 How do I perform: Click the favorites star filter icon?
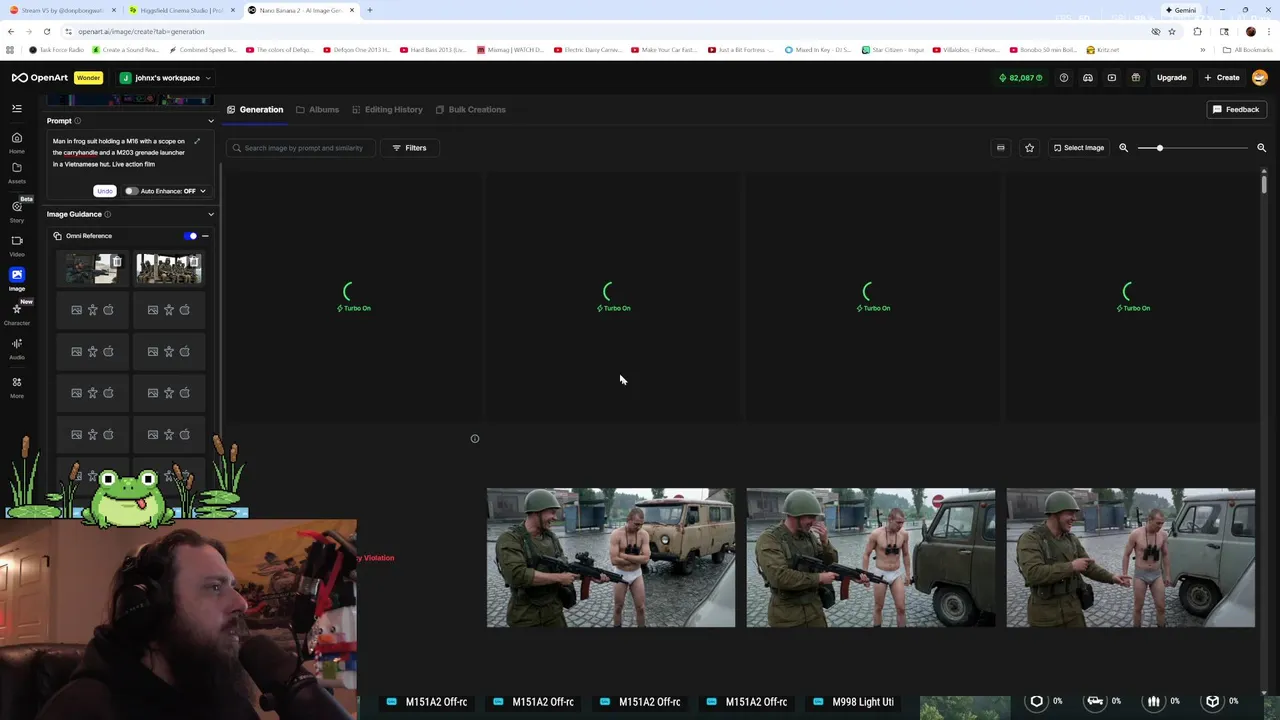tap(1029, 148)
